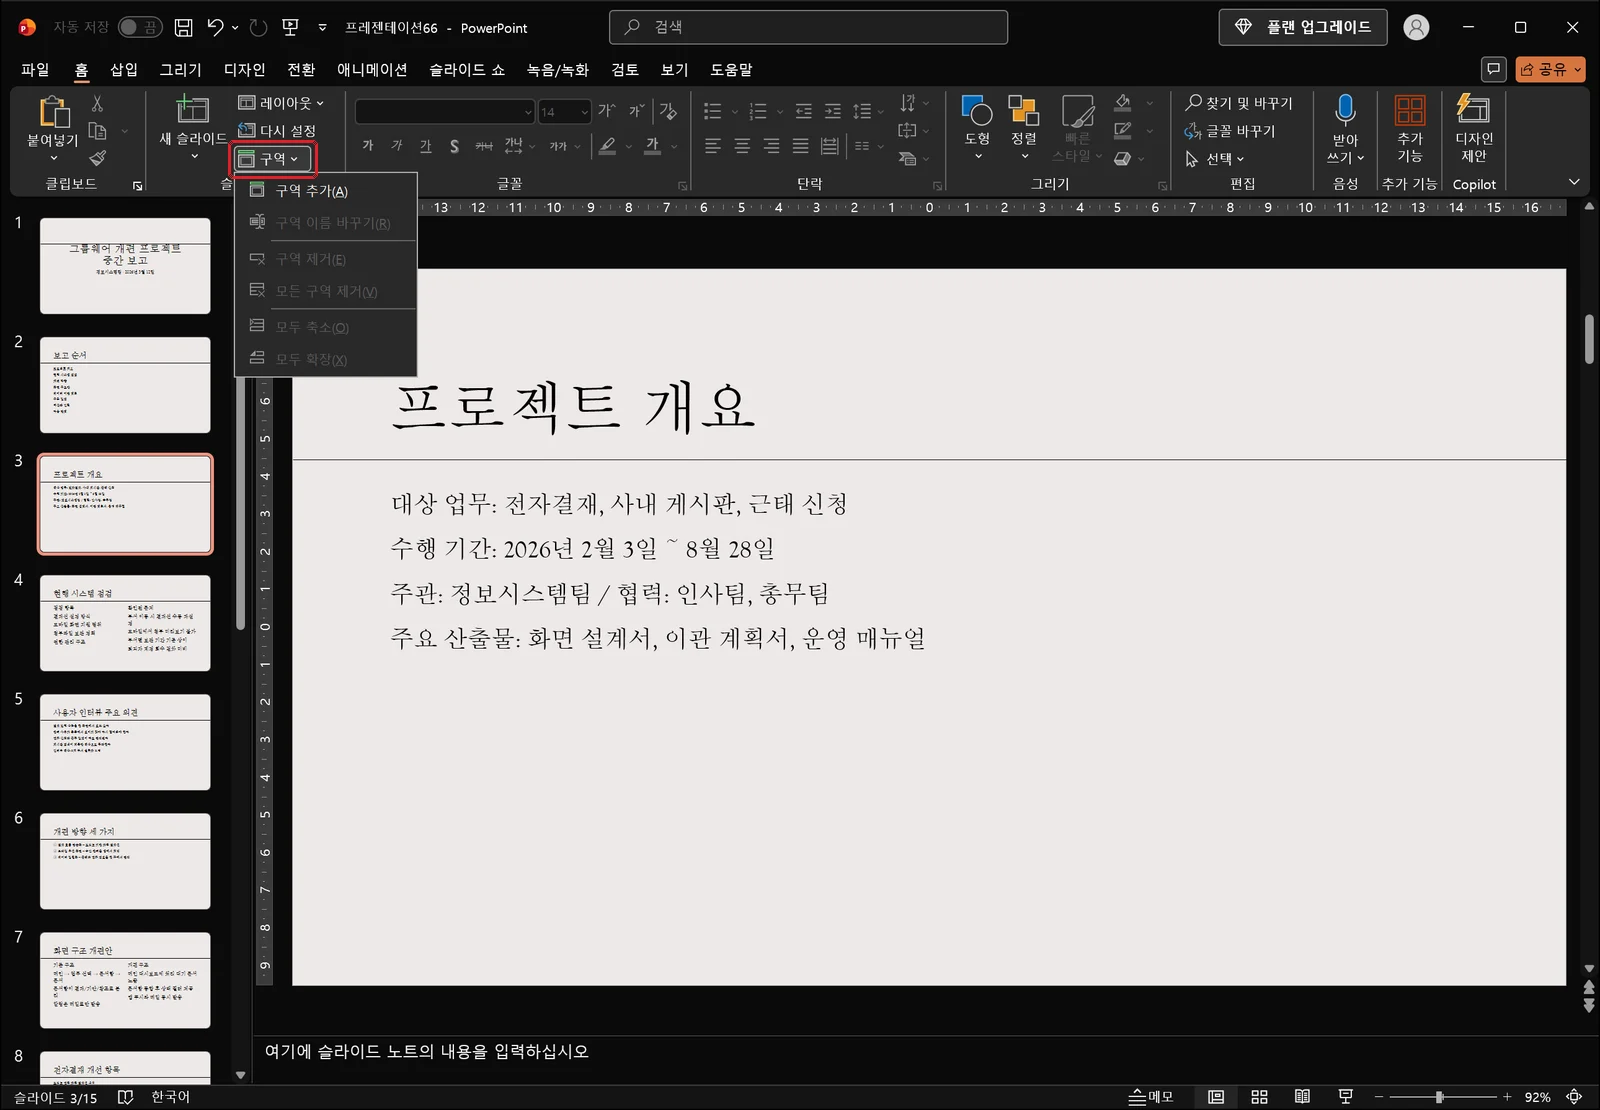1600x1110 pixels.
Task: Click the 다시 설정 reset button
Action: coord(277,131)
